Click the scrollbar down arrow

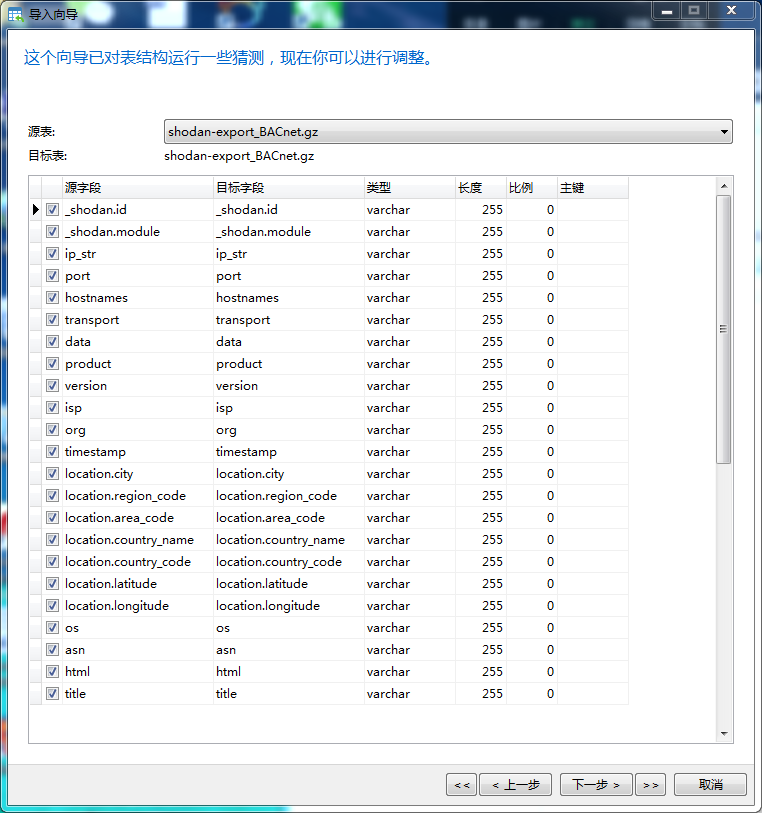pyautogui.click(x=724, y=734)
